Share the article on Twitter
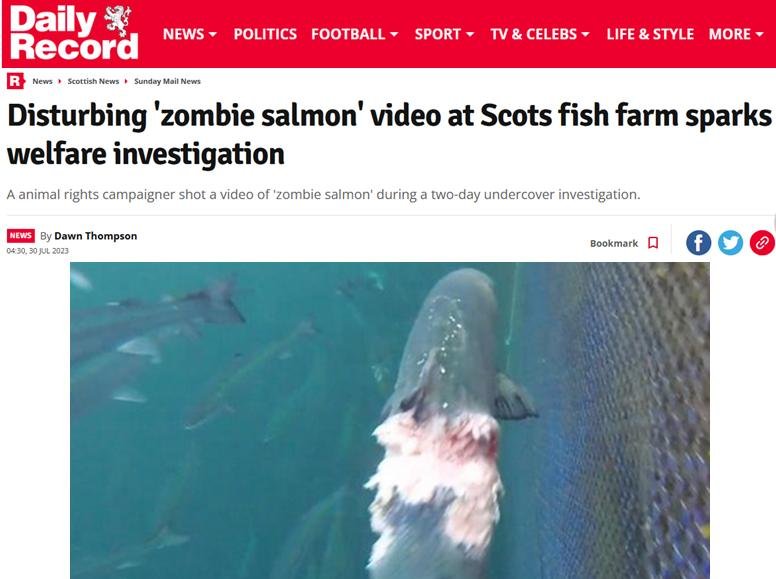Viewport: 776px width, 579px height. pos(730,243)
